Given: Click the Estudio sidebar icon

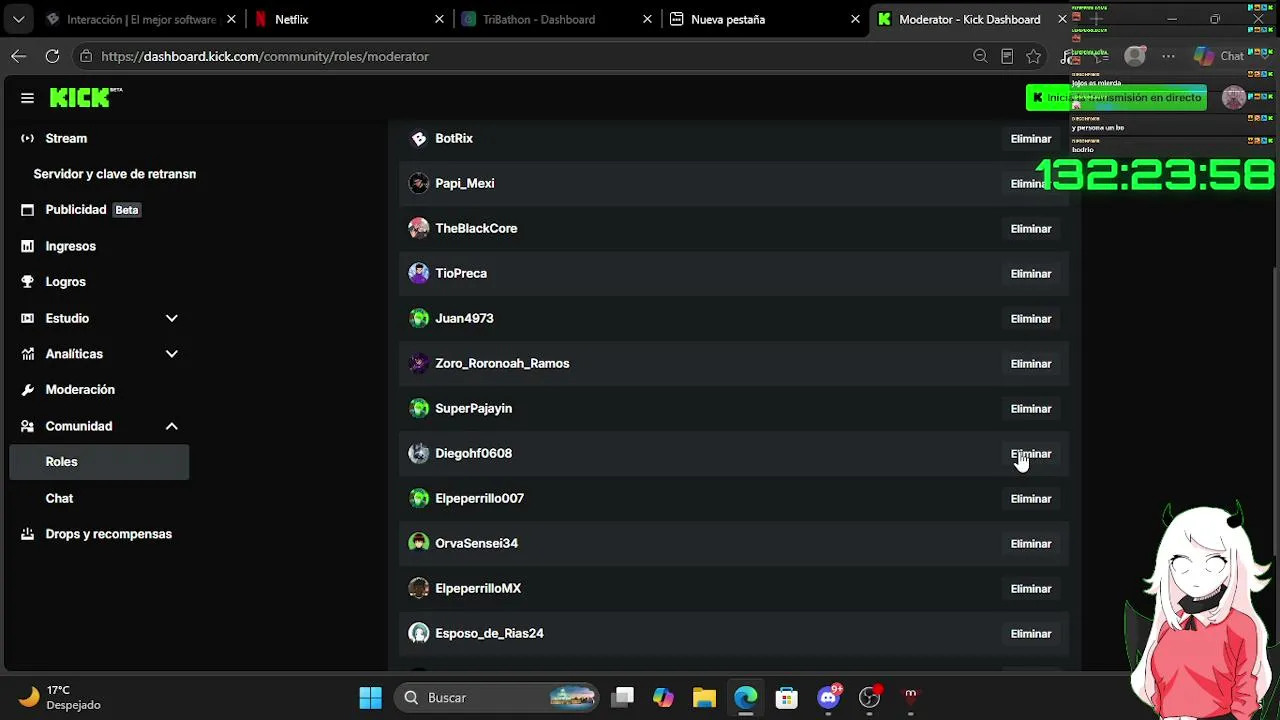Looking at the screenshot, I should click(x=27, y=318).
